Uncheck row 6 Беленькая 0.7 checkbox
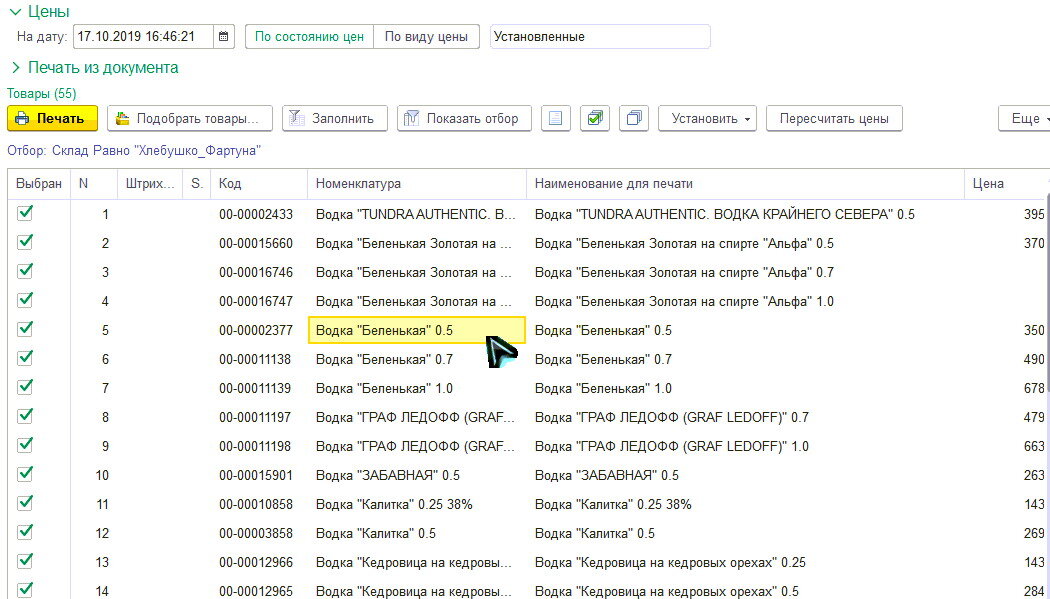This screenshot has height=599, width=1050. coord(25,358)
